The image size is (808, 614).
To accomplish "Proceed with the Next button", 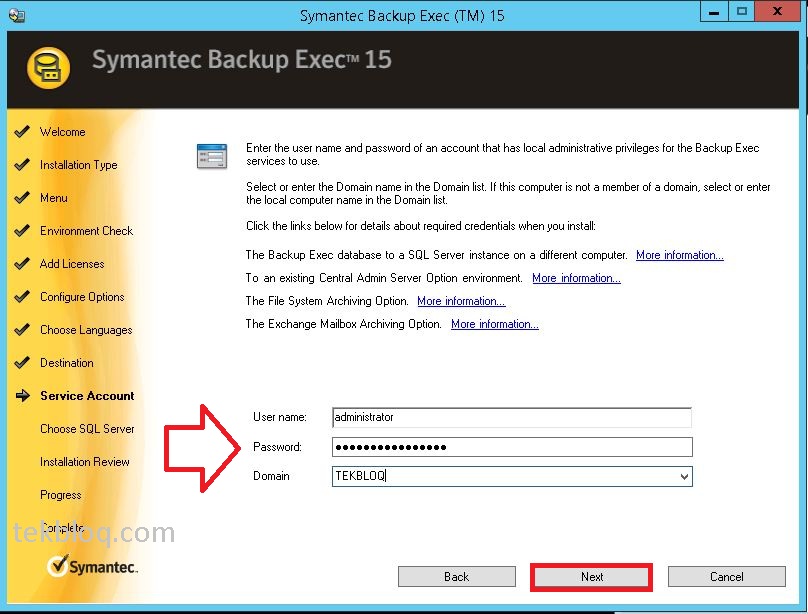I will pos(592,577).
